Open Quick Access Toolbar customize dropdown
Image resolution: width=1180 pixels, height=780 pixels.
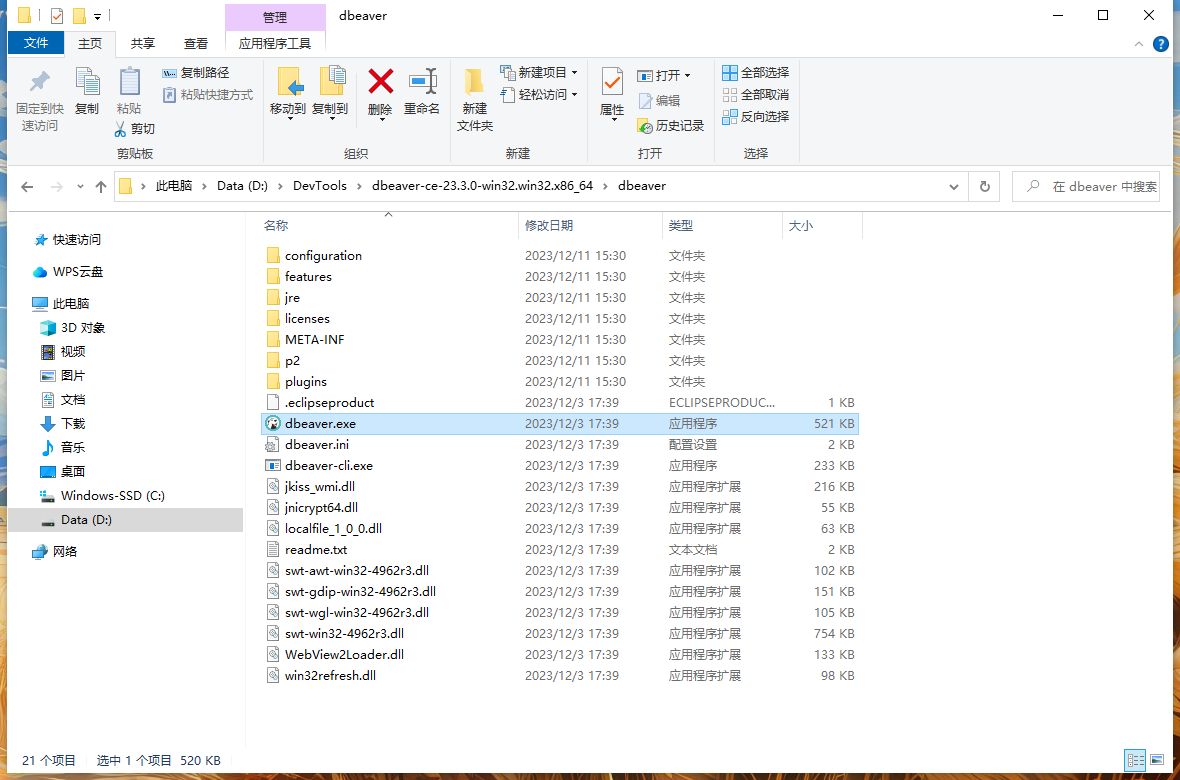(97, 16)
